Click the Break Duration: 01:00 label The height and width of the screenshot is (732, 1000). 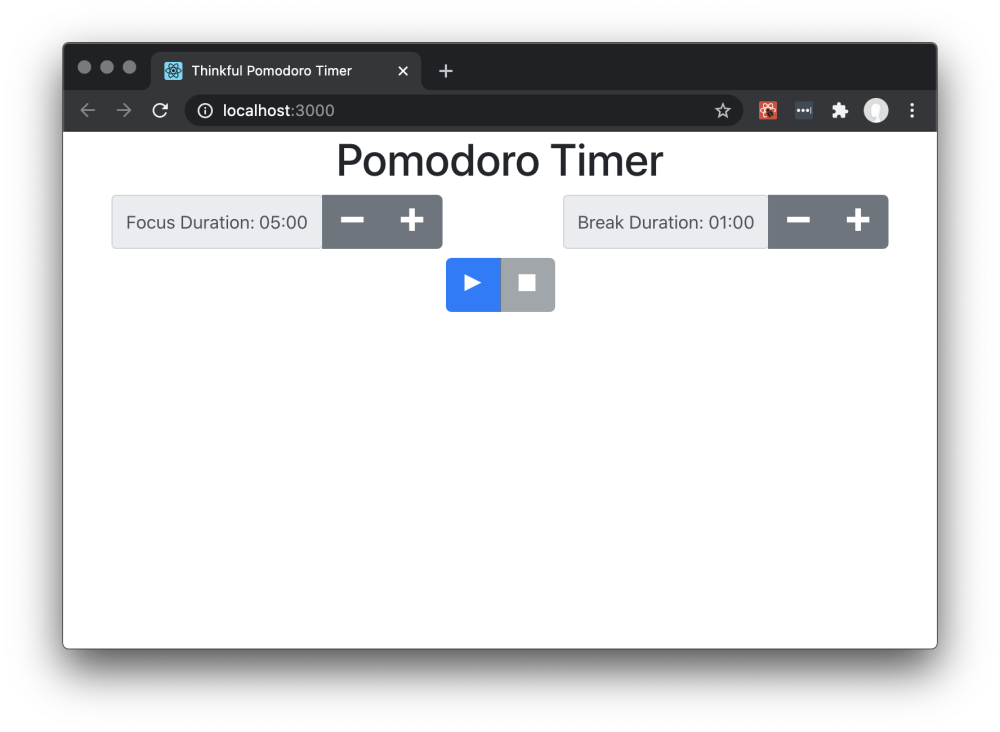[x=666, y=222]
